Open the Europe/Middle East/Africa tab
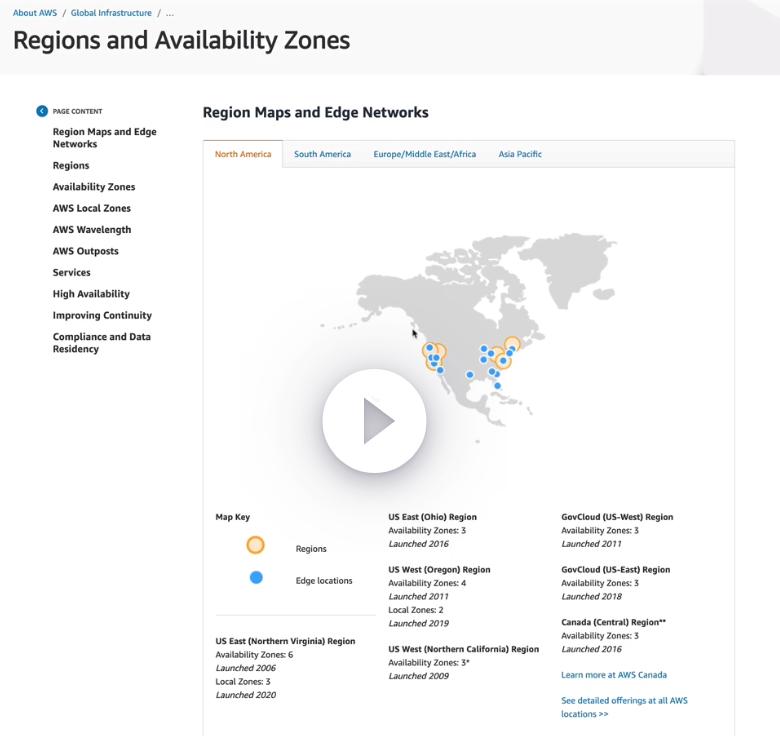This screenshot has height=736, width=780. tap(424, 154)
